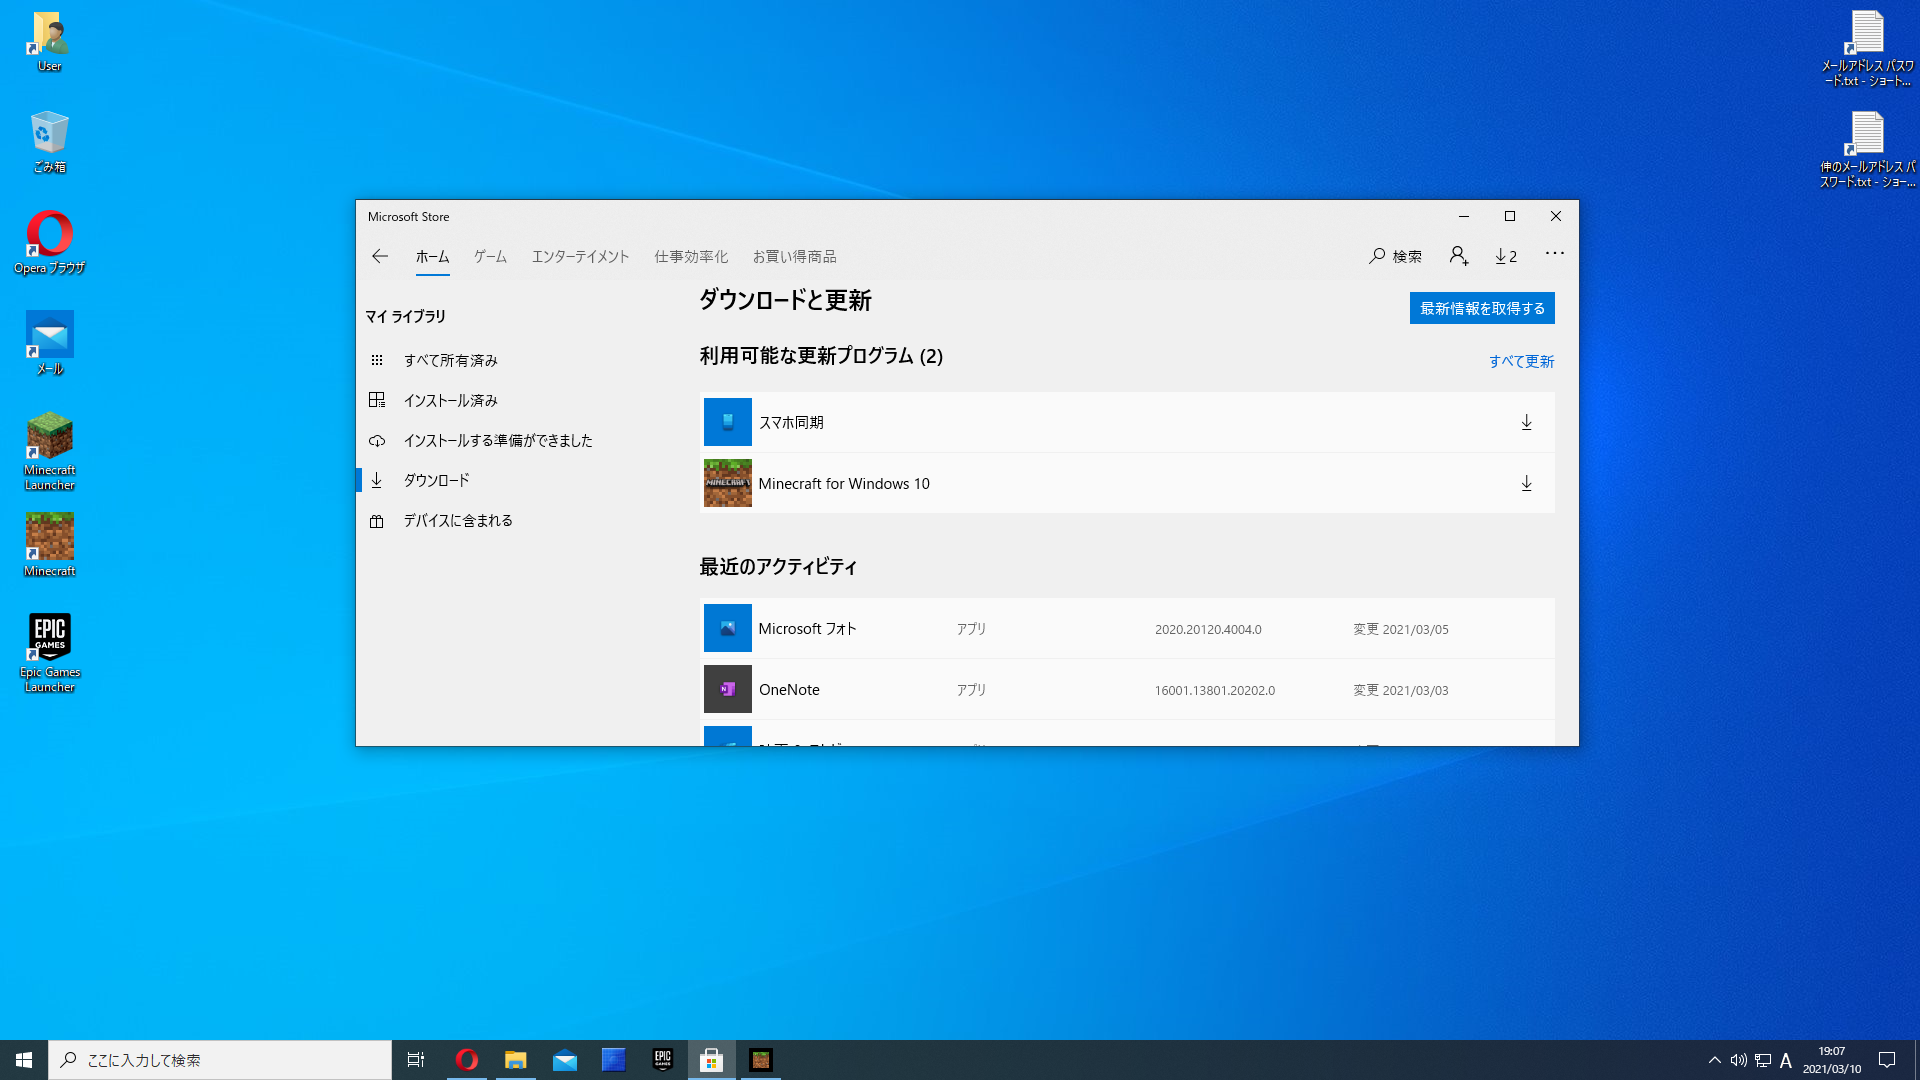Open 伸のメールアドレス パスワード.txt shortcut

coord(1867,149)
